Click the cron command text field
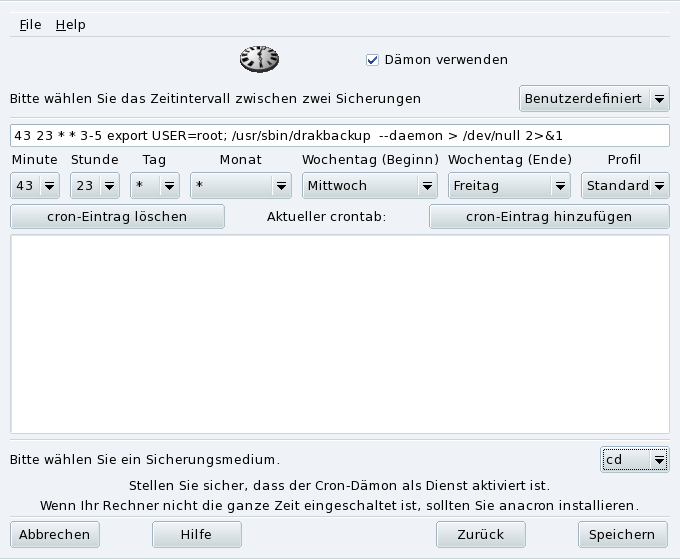The height and width of the screenshot is (560, 680). [340, 135]
